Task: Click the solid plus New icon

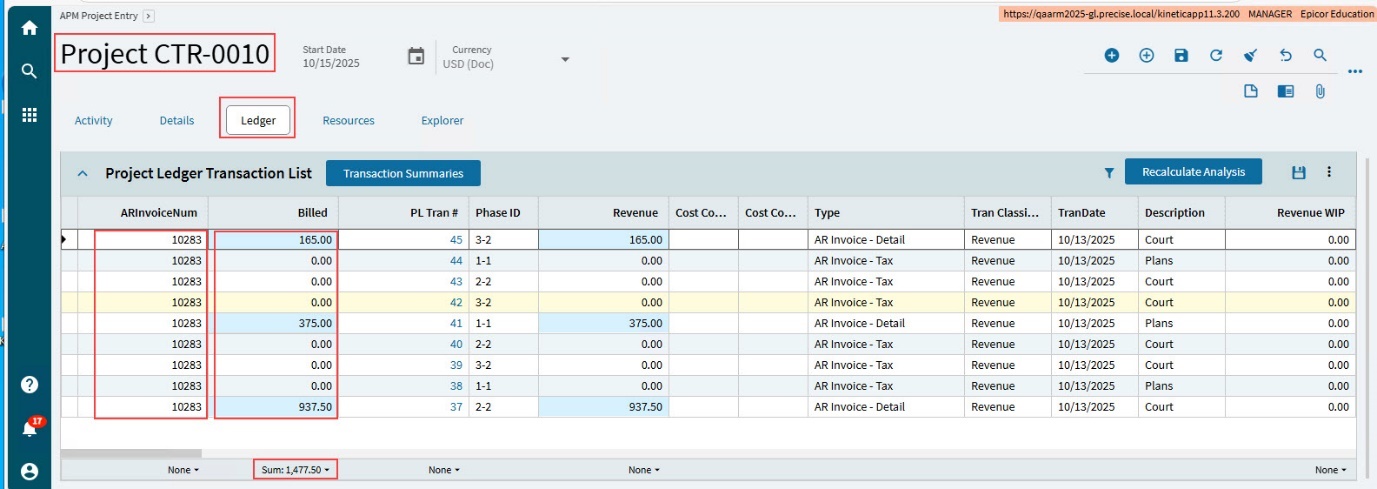Action: (1111, 56)
